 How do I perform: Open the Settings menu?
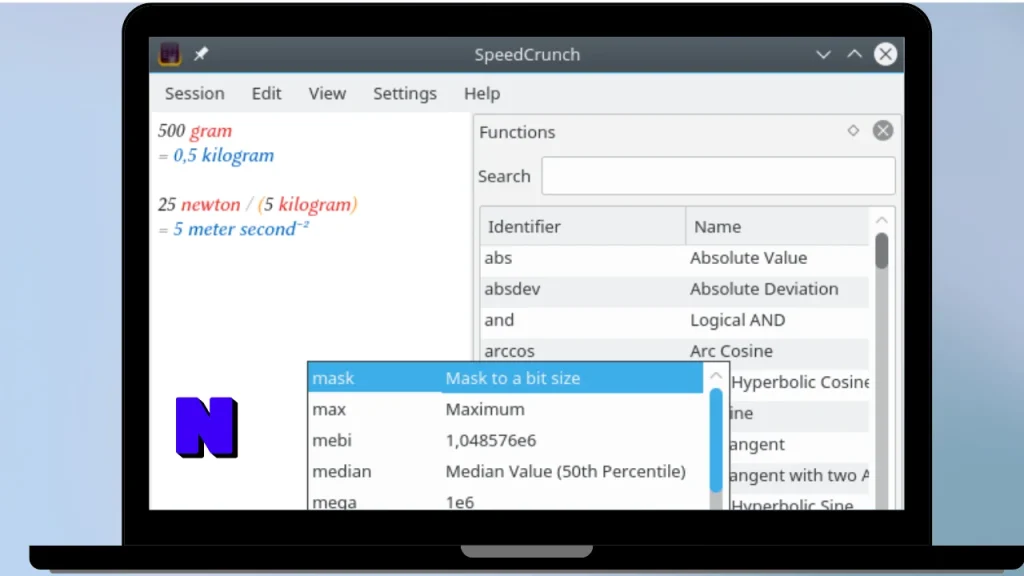pos(405,93)
